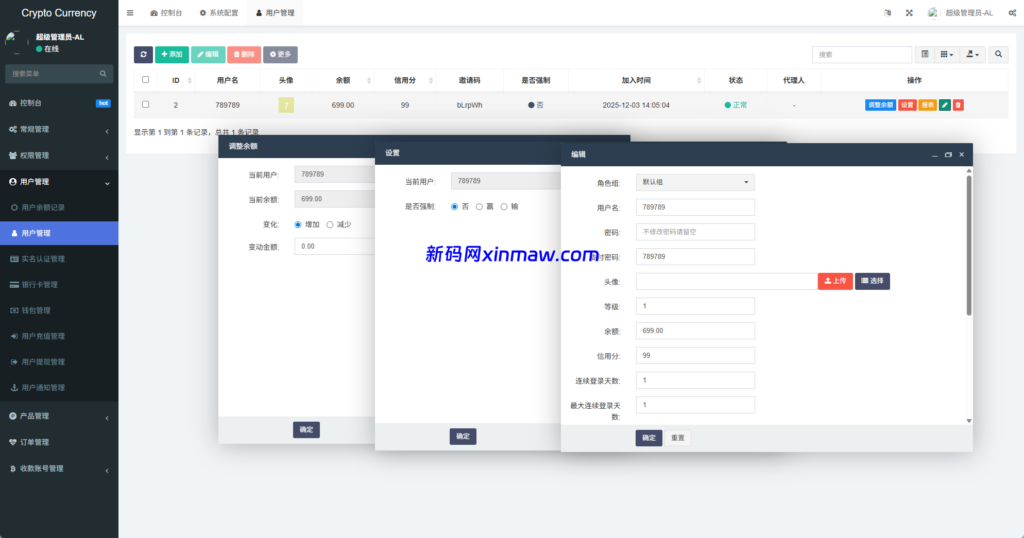Sort the table by 余额 column

pos(343,80)
